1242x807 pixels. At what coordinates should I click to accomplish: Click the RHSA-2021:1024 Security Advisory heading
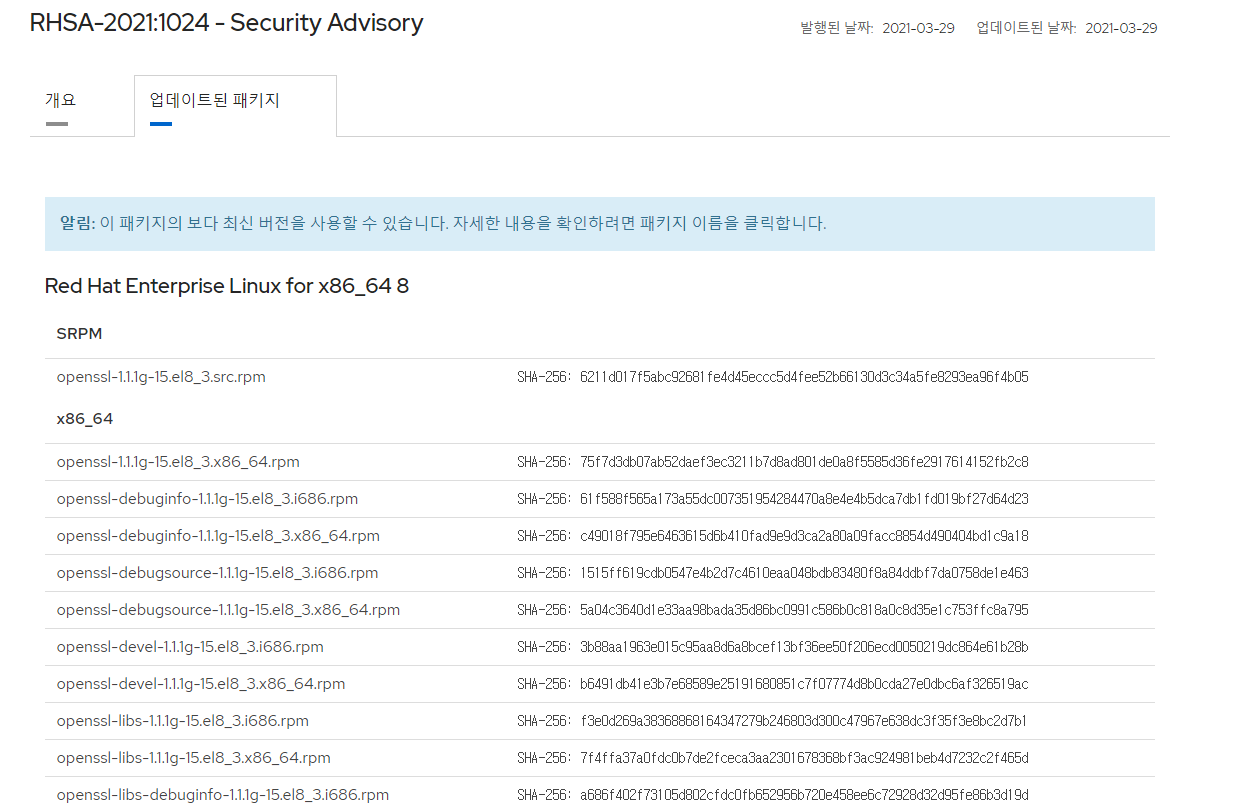[x=226, y=23]
